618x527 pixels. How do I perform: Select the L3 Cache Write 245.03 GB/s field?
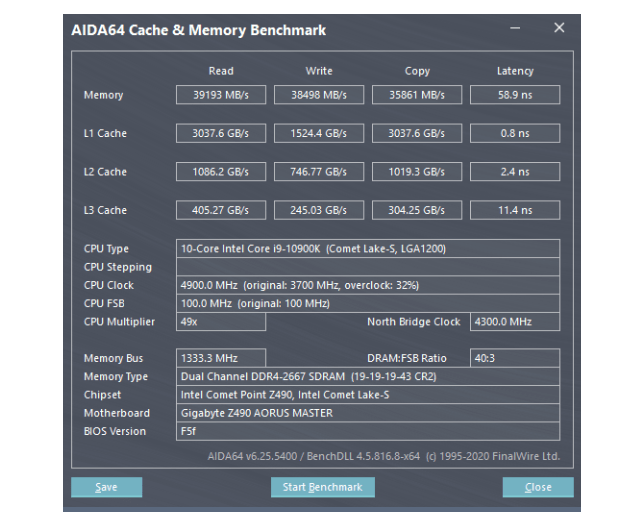318,210
